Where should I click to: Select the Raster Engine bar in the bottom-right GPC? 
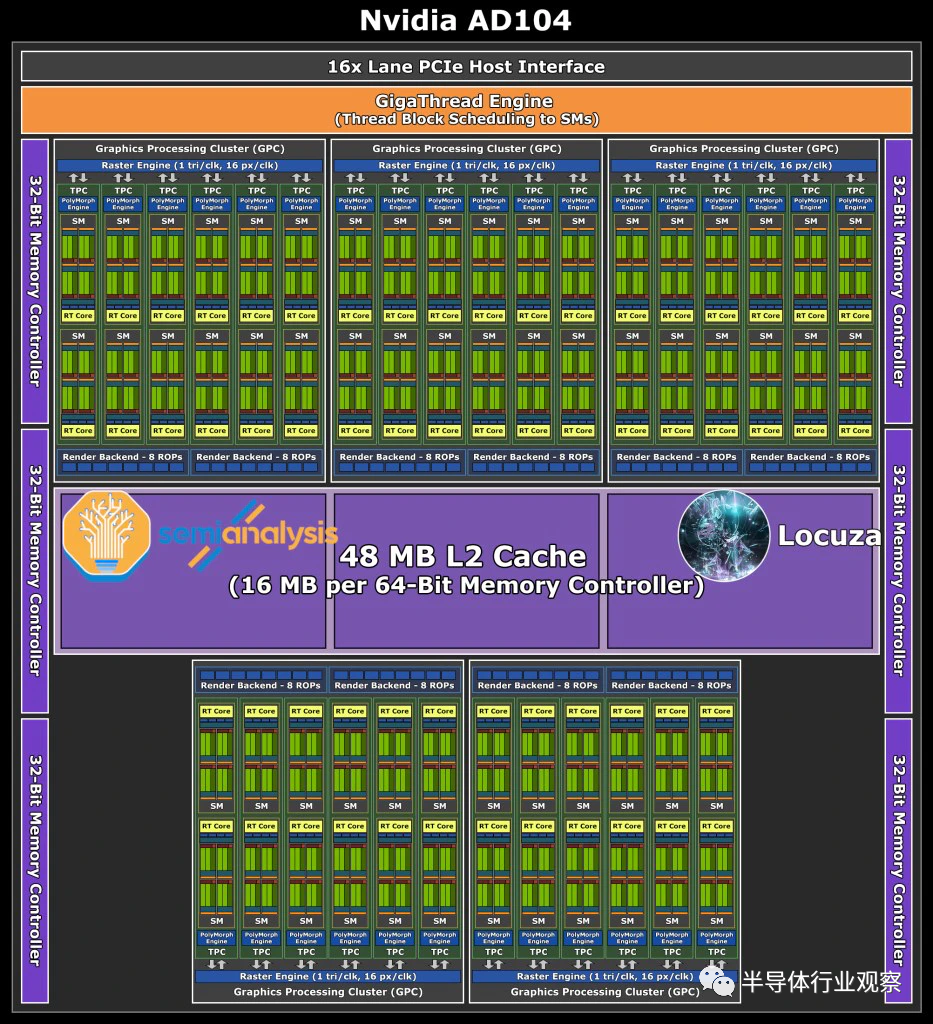point(605,976)
